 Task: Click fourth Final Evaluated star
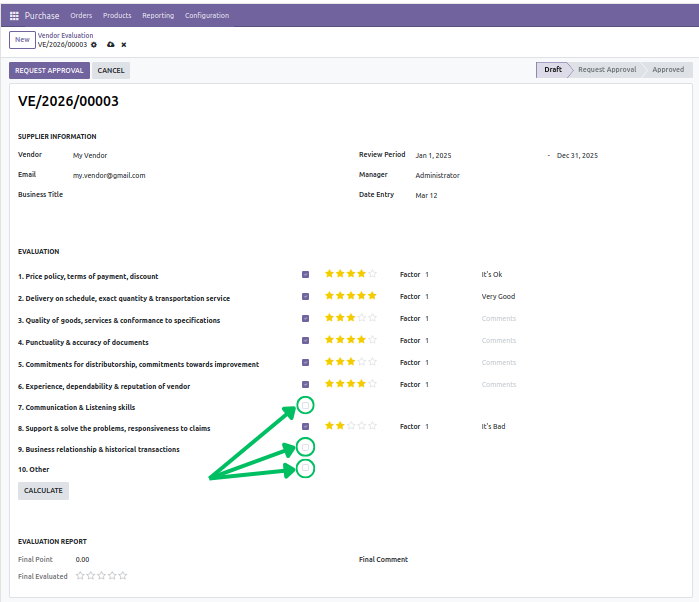(112, 576)
